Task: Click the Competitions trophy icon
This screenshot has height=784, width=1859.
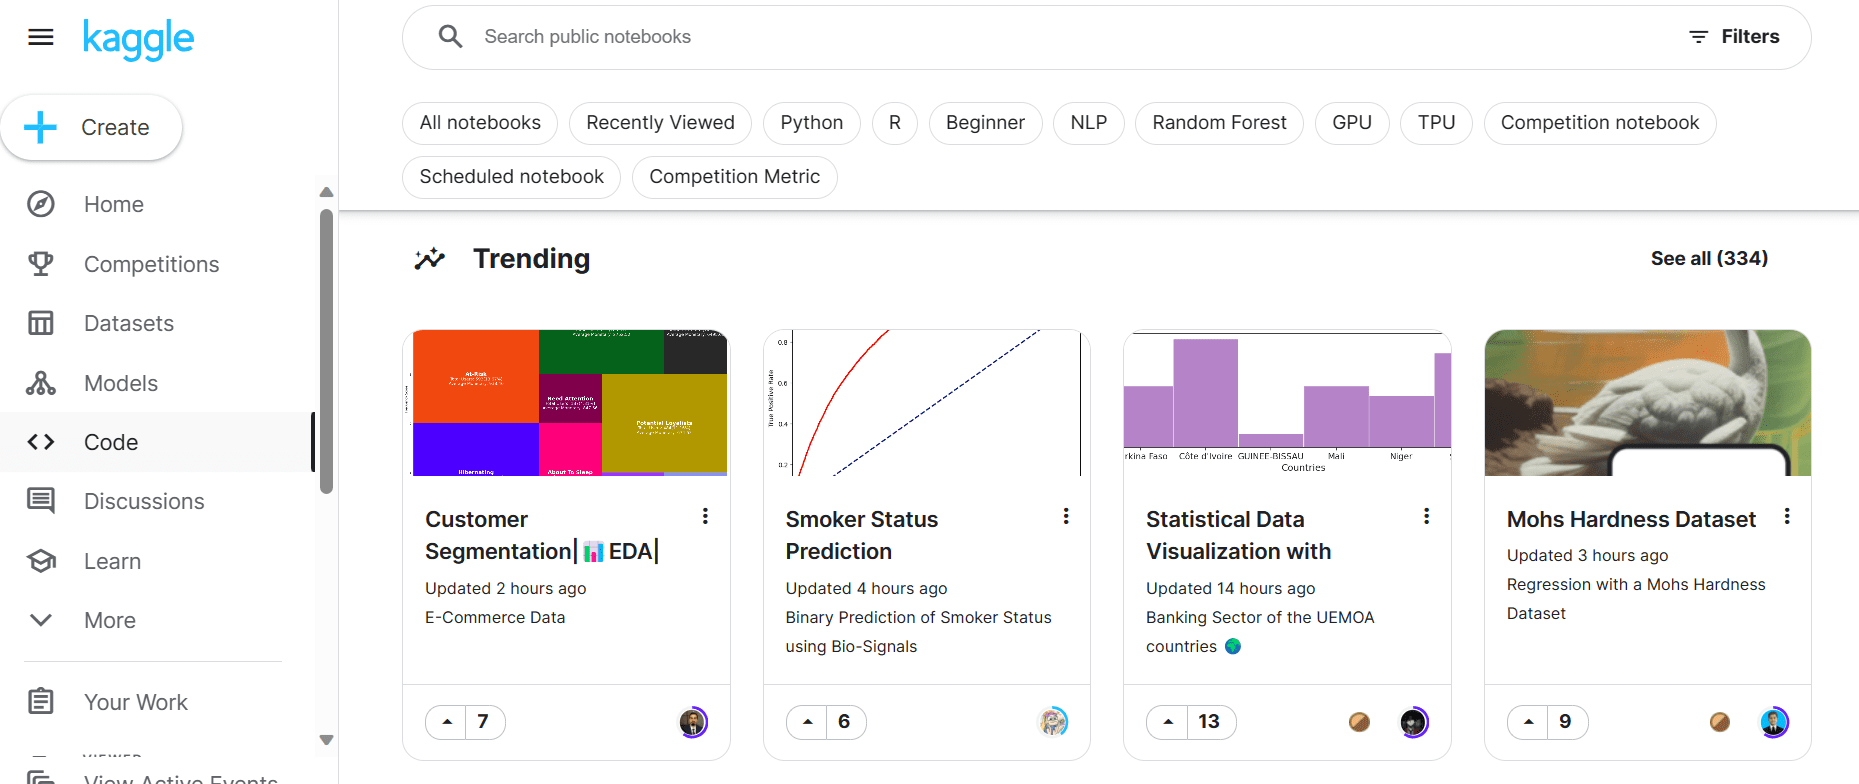Action: pyautogui.click(x=41, y=264)
